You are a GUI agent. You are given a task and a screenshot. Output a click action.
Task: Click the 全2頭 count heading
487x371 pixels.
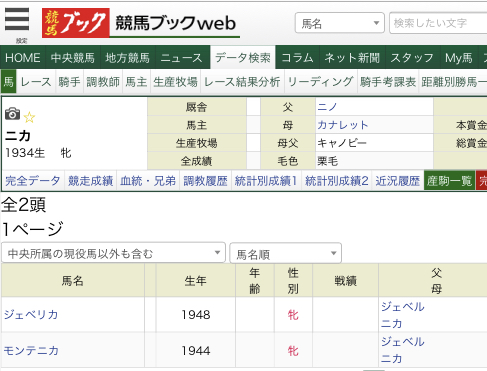pyautogui.click(x=23, y=204)
